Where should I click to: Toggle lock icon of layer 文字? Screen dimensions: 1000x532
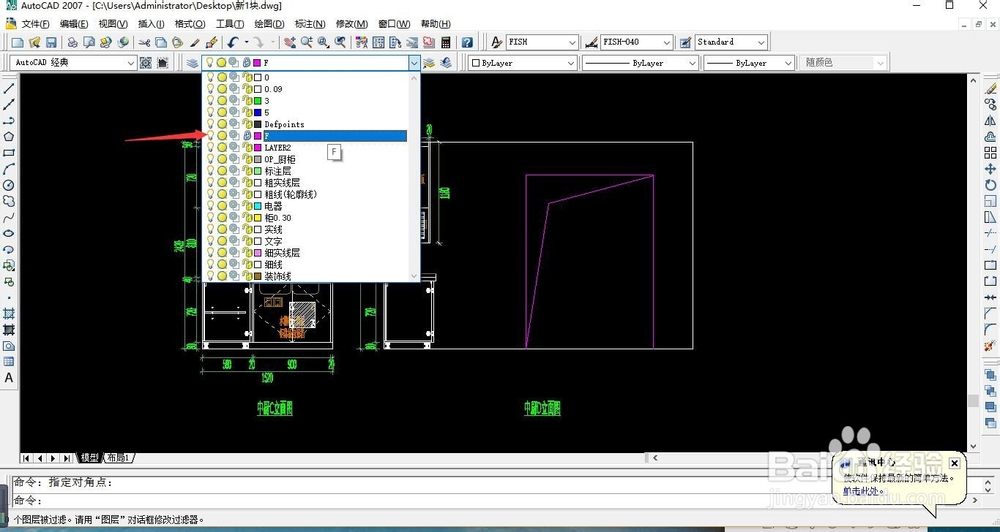tap(247, 241)
